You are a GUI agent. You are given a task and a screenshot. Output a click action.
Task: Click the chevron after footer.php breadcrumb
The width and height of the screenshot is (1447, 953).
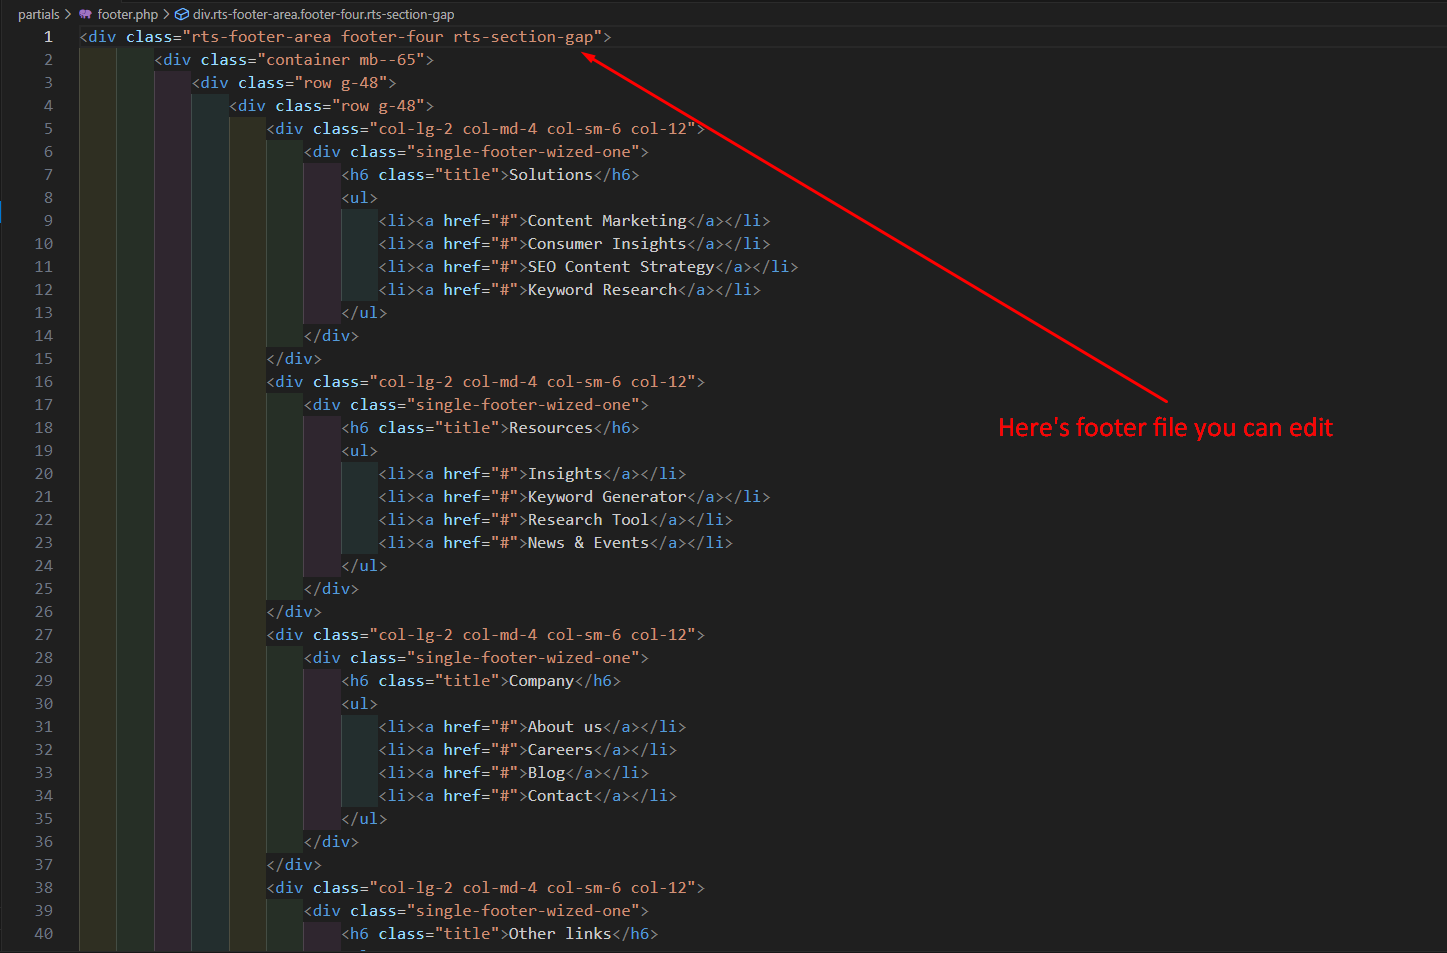166,14
